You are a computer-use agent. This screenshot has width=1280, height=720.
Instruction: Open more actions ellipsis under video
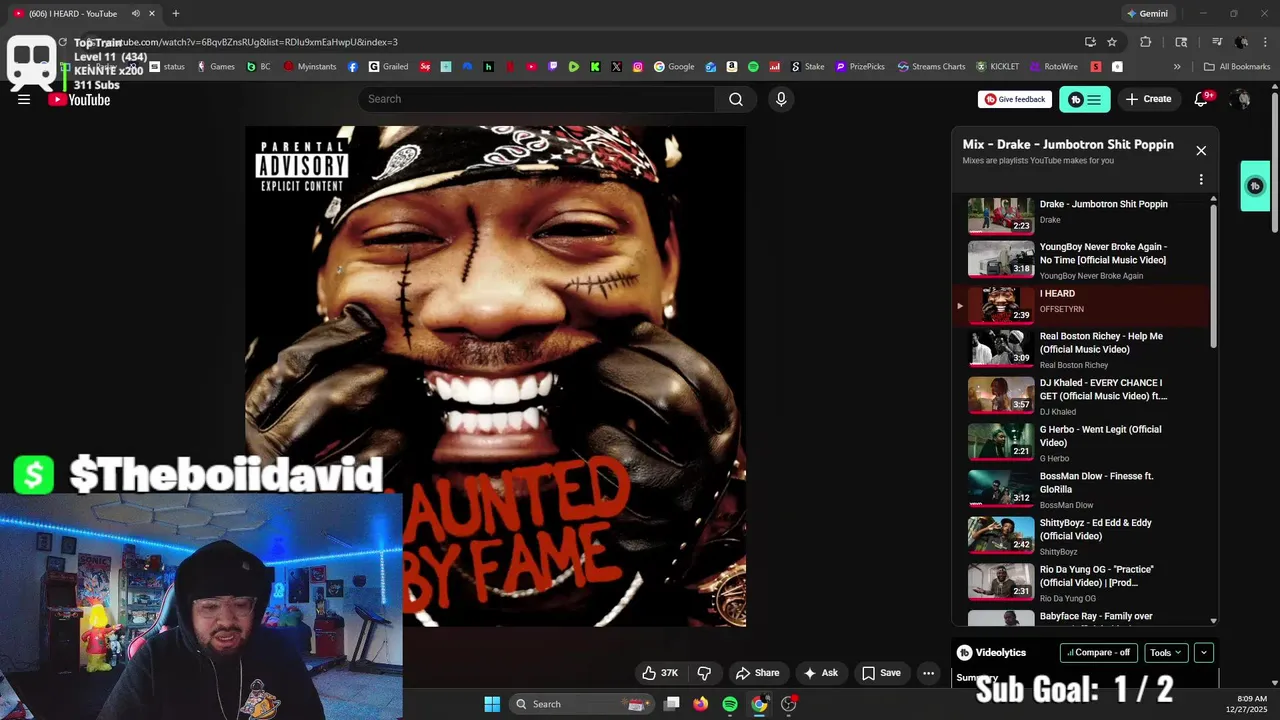pyautogui.click(x=929, y=673)
